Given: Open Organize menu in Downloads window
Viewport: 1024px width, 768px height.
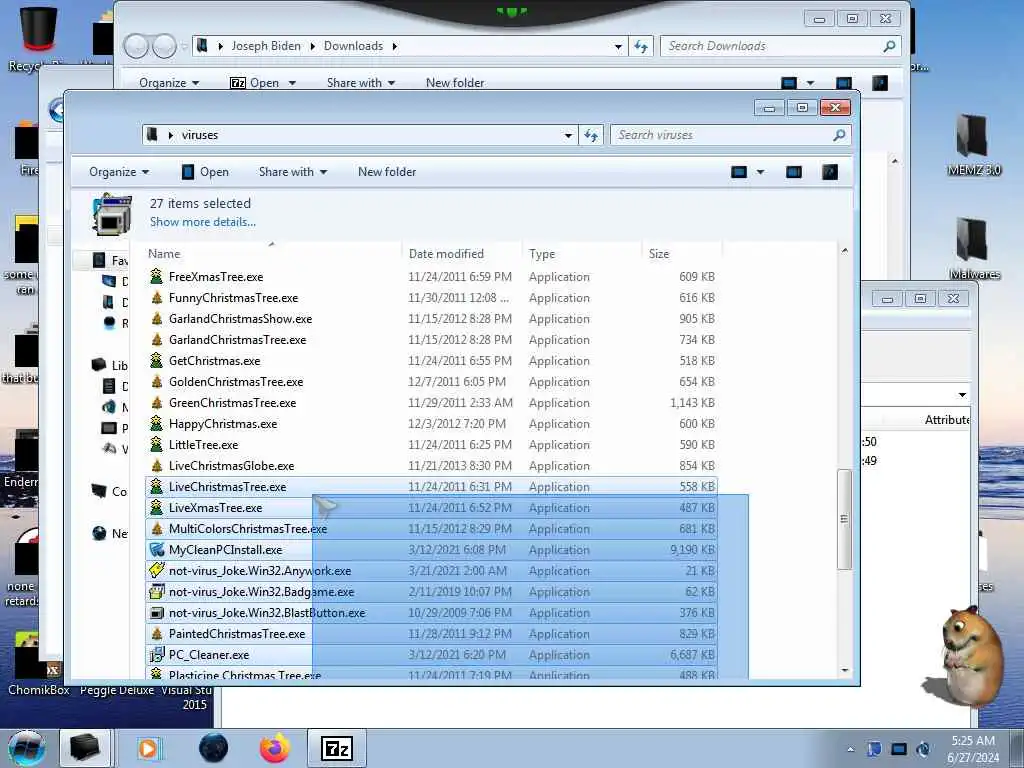Looking at the screenshot, I should pyautogui.click(x=168, y=83).
